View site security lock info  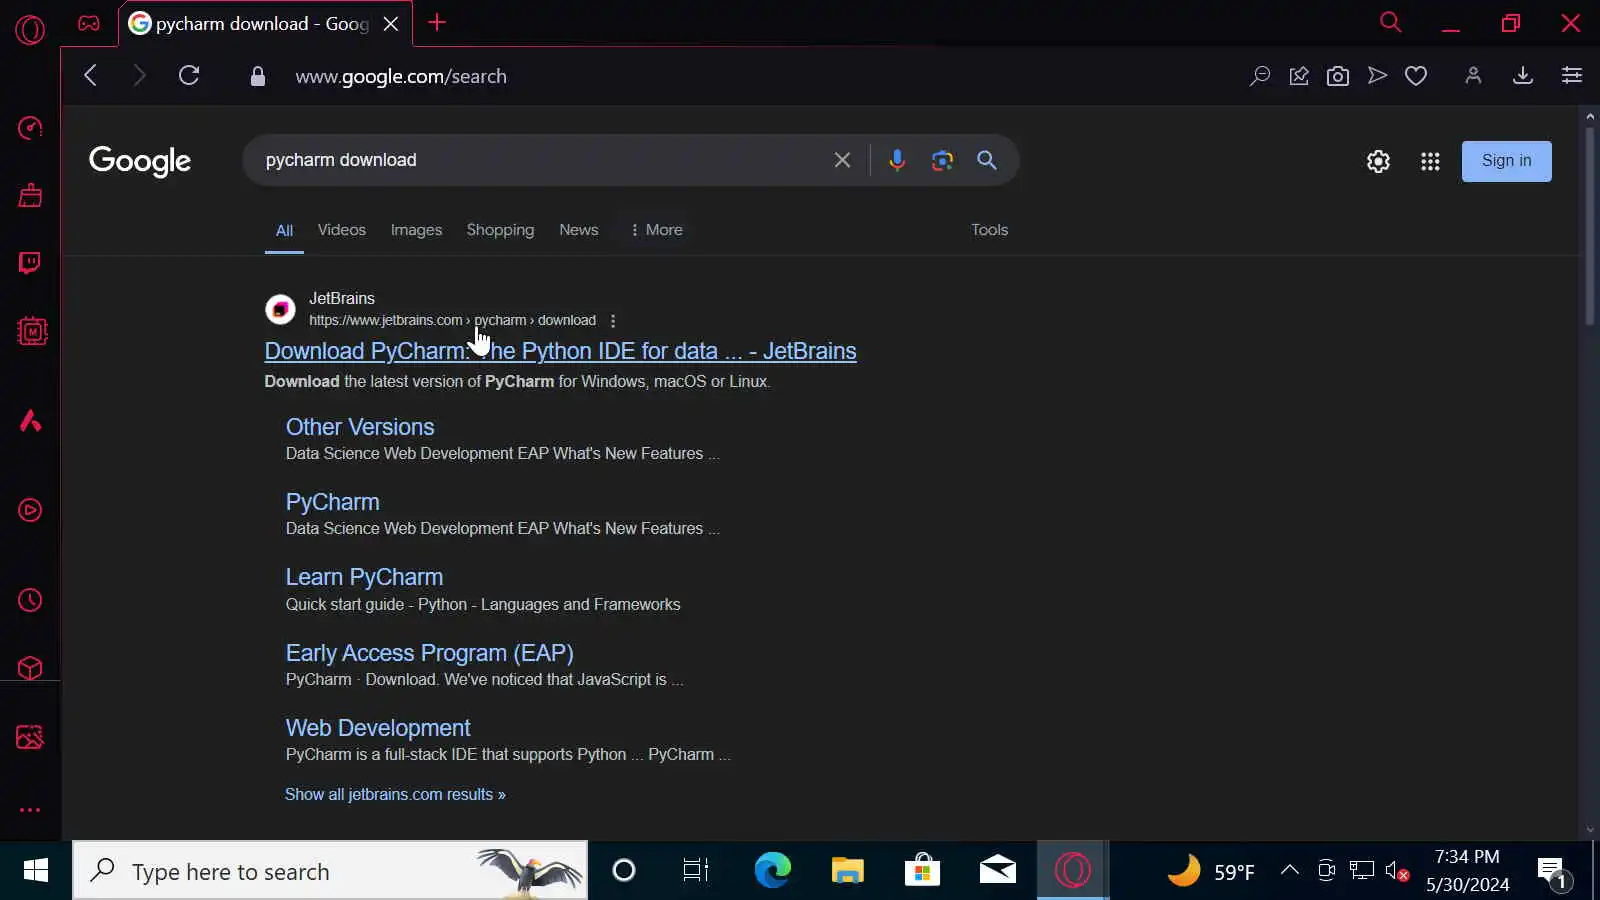point(257,76)
